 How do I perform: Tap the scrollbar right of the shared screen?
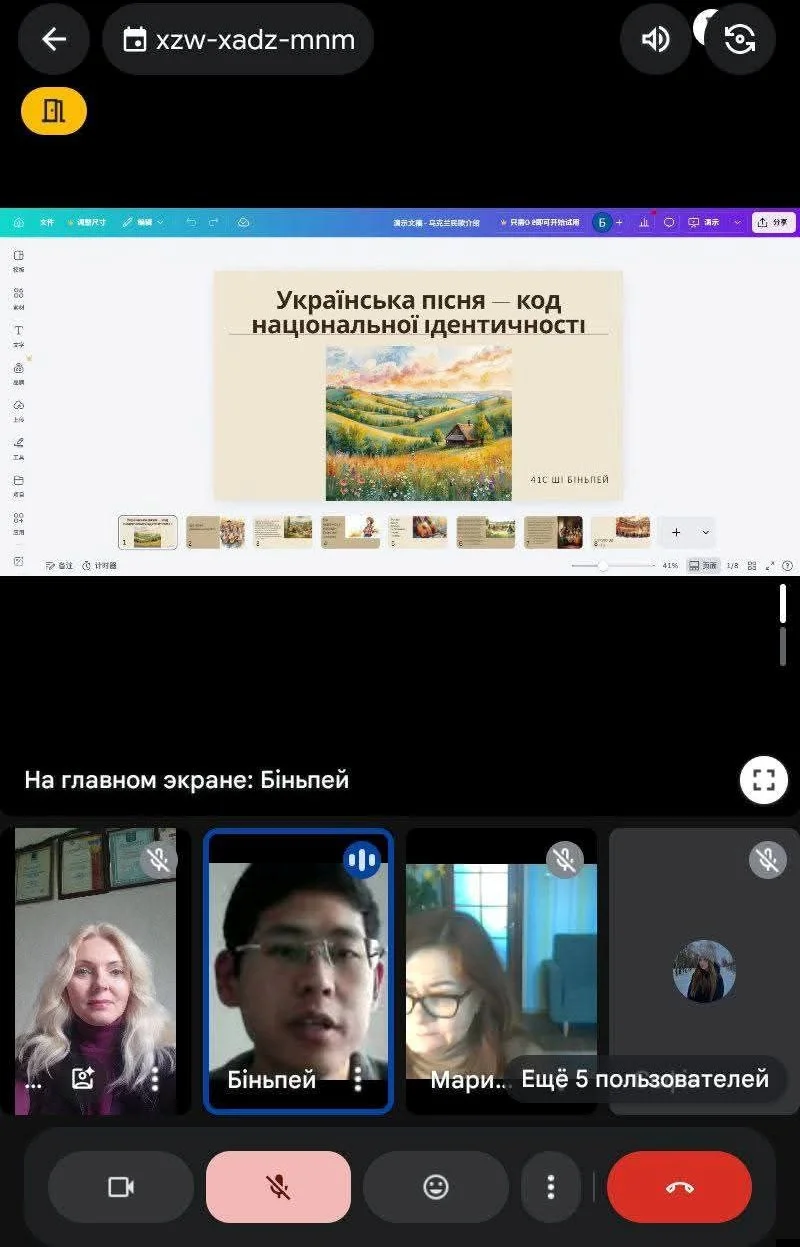[783, 625]
